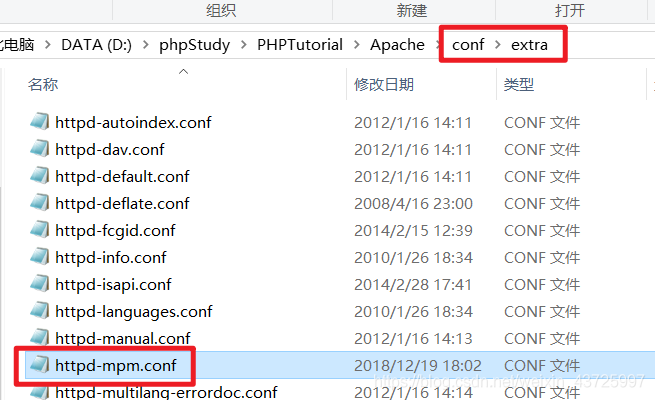Screen dimensions: 655x400
Task: Click the httpd-info.conf file icon
Action: (x=40, y=257)
